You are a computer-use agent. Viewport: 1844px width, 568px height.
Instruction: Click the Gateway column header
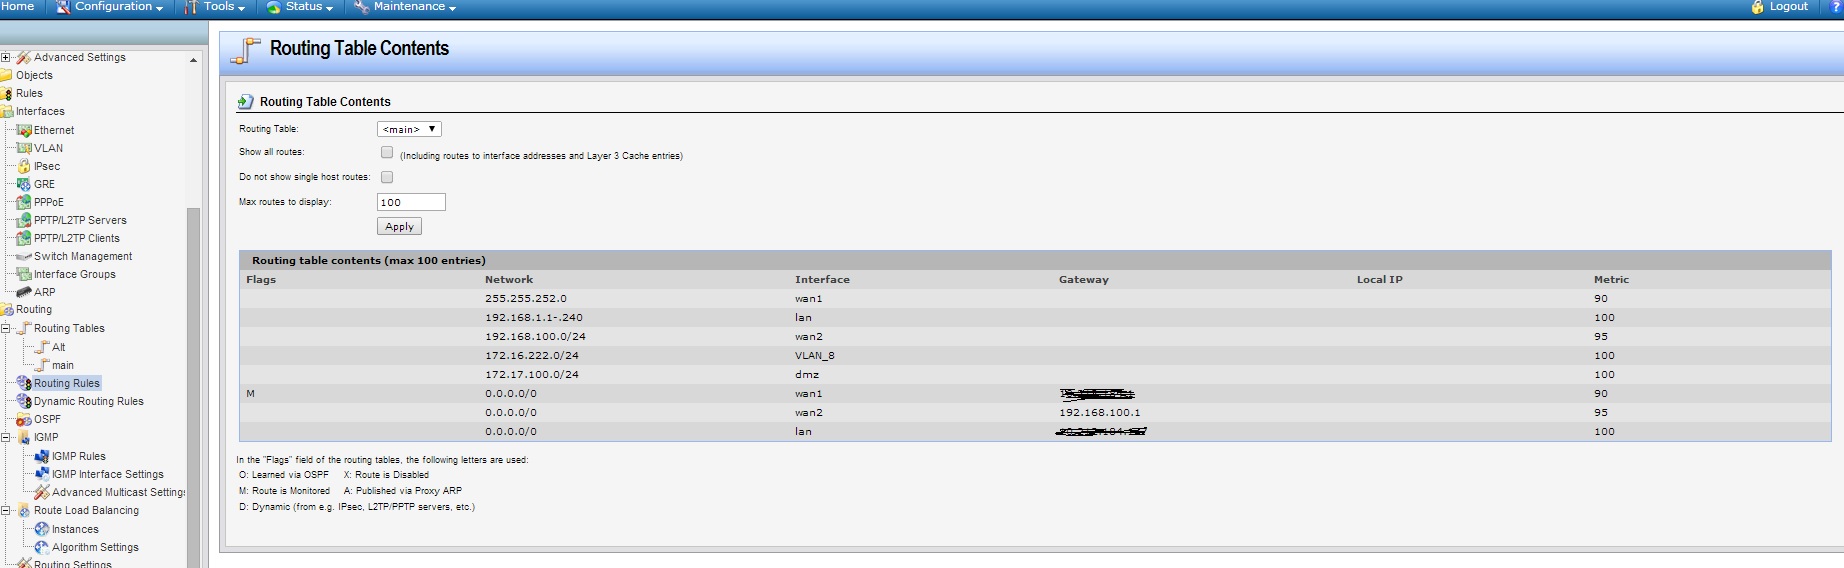(1084, 280)
